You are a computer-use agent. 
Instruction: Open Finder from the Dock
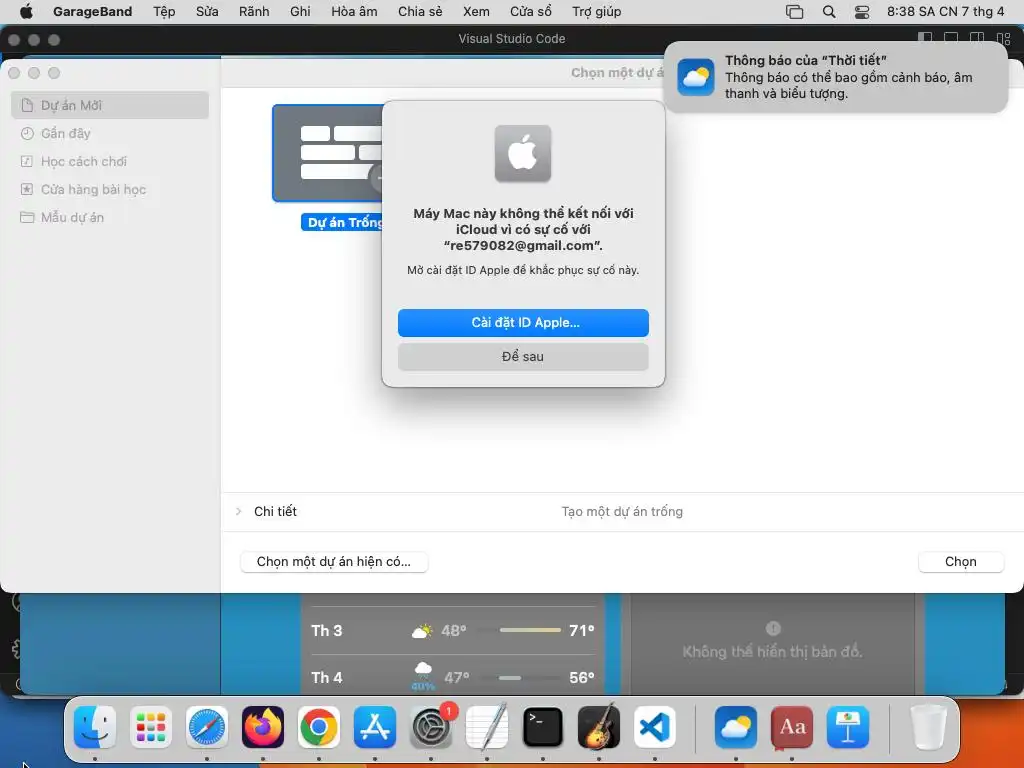pyautogui.click(x=95, y=727)
